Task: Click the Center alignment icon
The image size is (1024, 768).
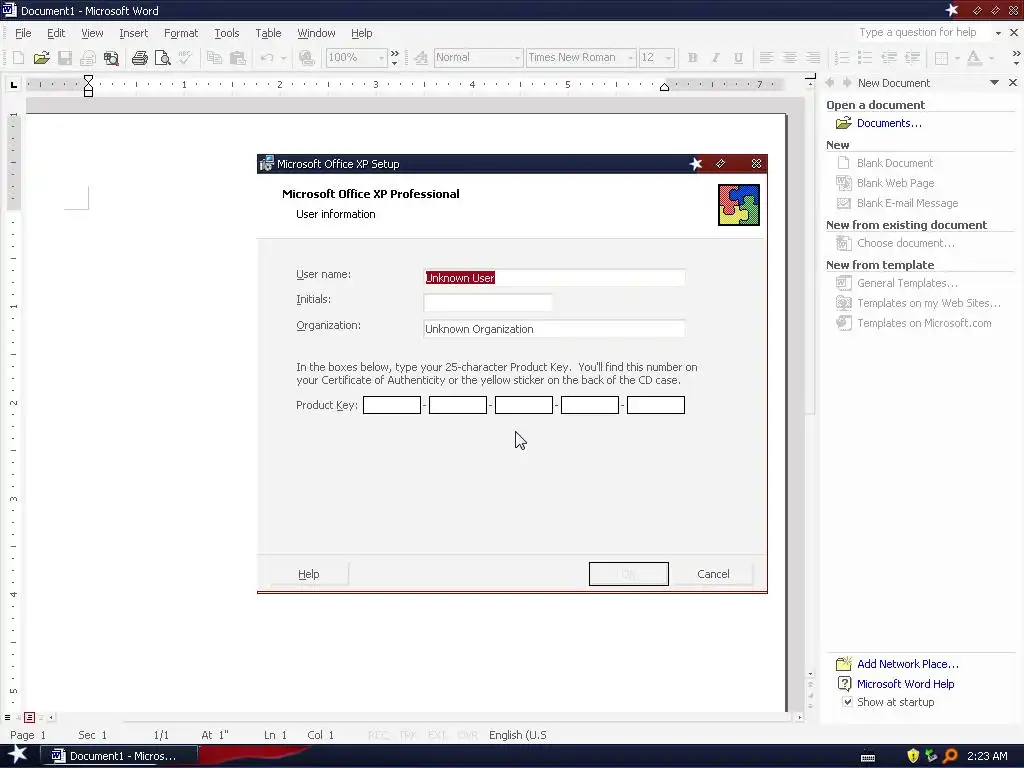Action: [789, 58]
